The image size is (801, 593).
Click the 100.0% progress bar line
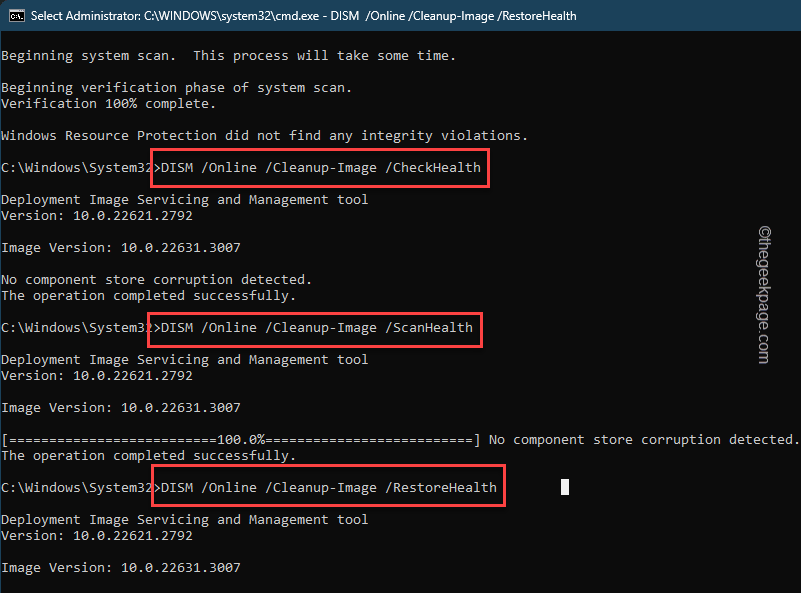pyautogui.click(x=241, y=440)
